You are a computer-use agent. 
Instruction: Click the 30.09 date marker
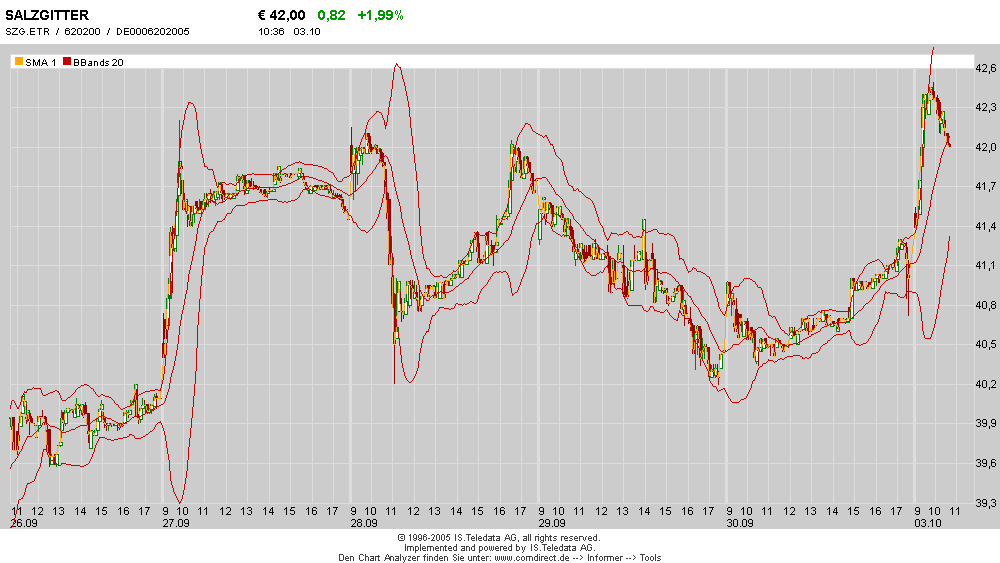click(x=740, y=523)
